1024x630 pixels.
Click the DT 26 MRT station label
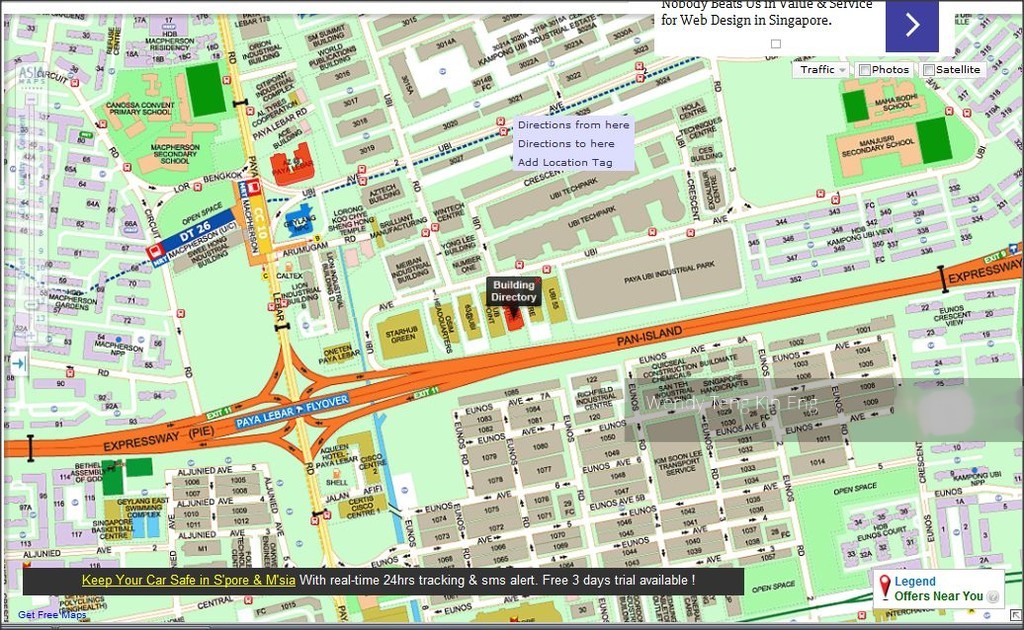coord(195,230)
